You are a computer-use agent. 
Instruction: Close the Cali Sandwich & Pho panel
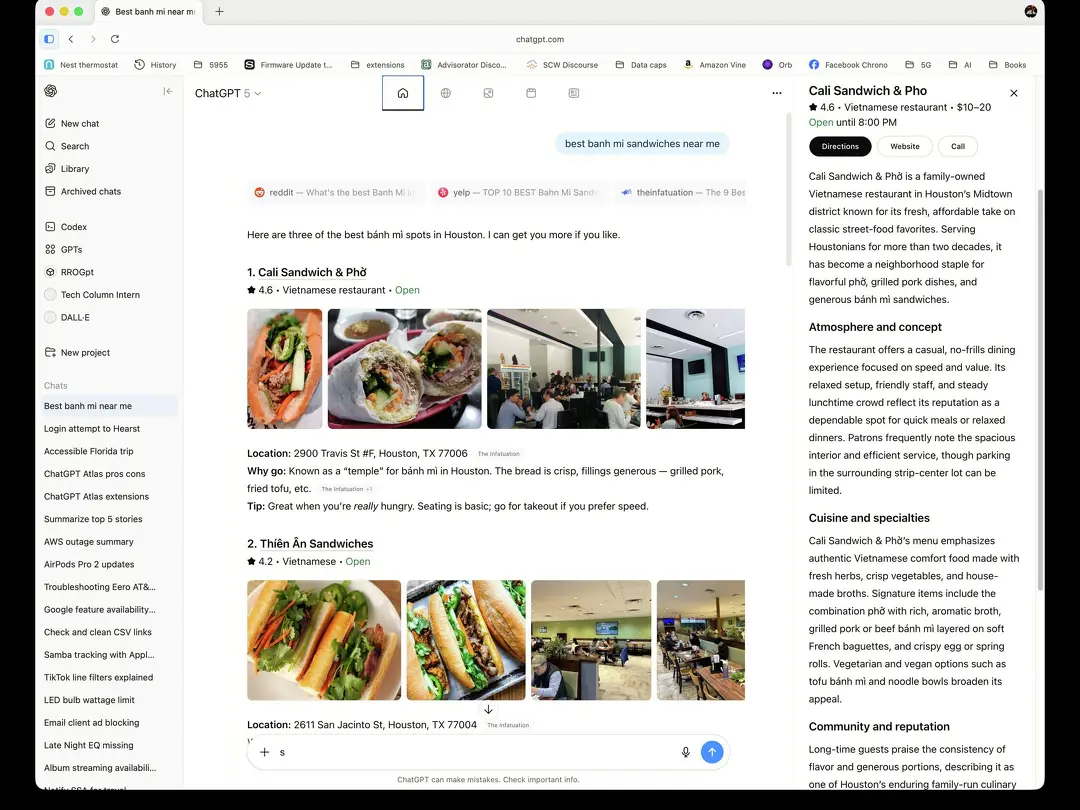pos(1013,93)
